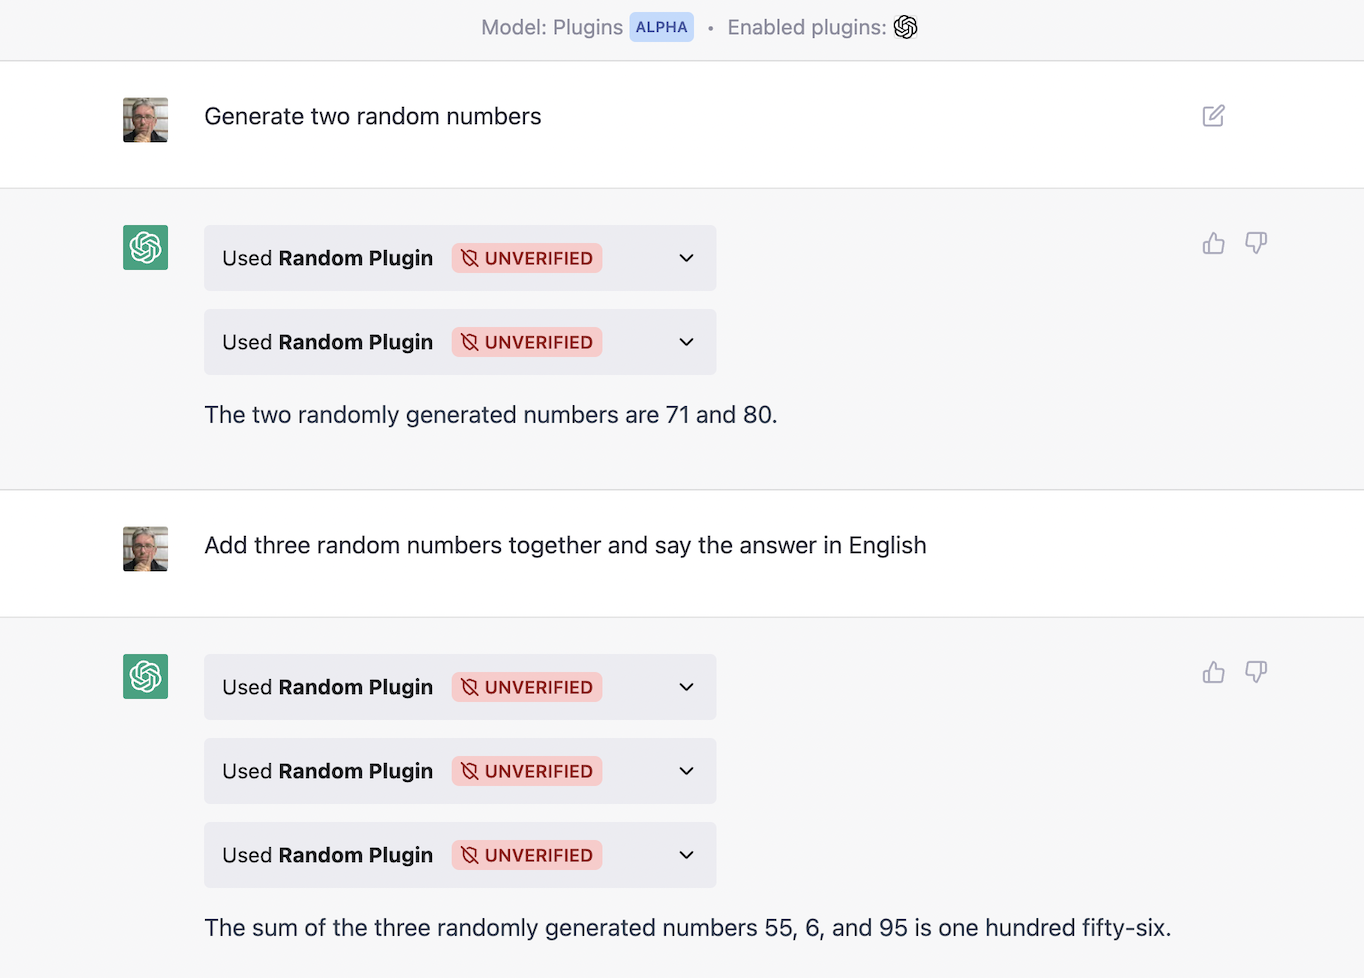Click ChatGPT avatar beside first response
This screenshot has width=1364, height=978.
click(145, 247)
